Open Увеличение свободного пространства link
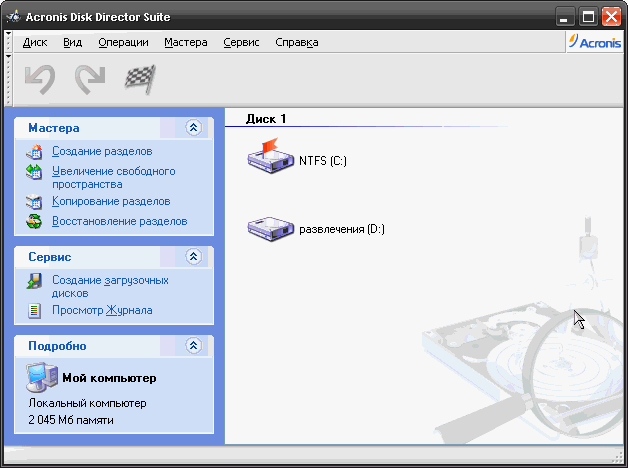This screenshot has width=628, height=468. tap(114, 178)
